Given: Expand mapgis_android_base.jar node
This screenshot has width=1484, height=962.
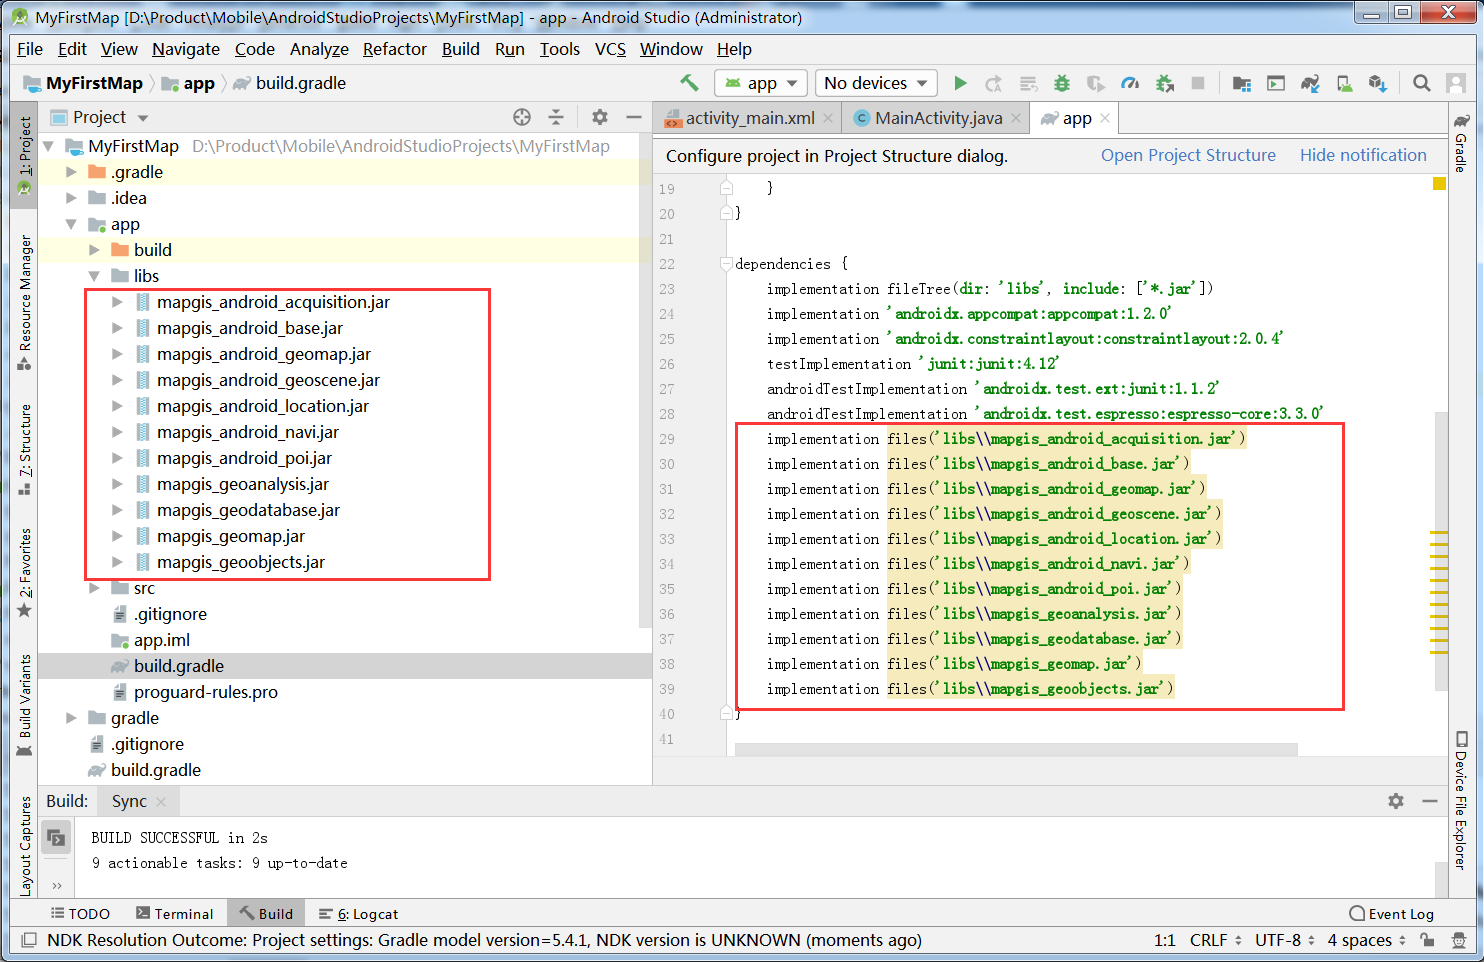Looking at the screenshot, I should (x=117, y=328).
